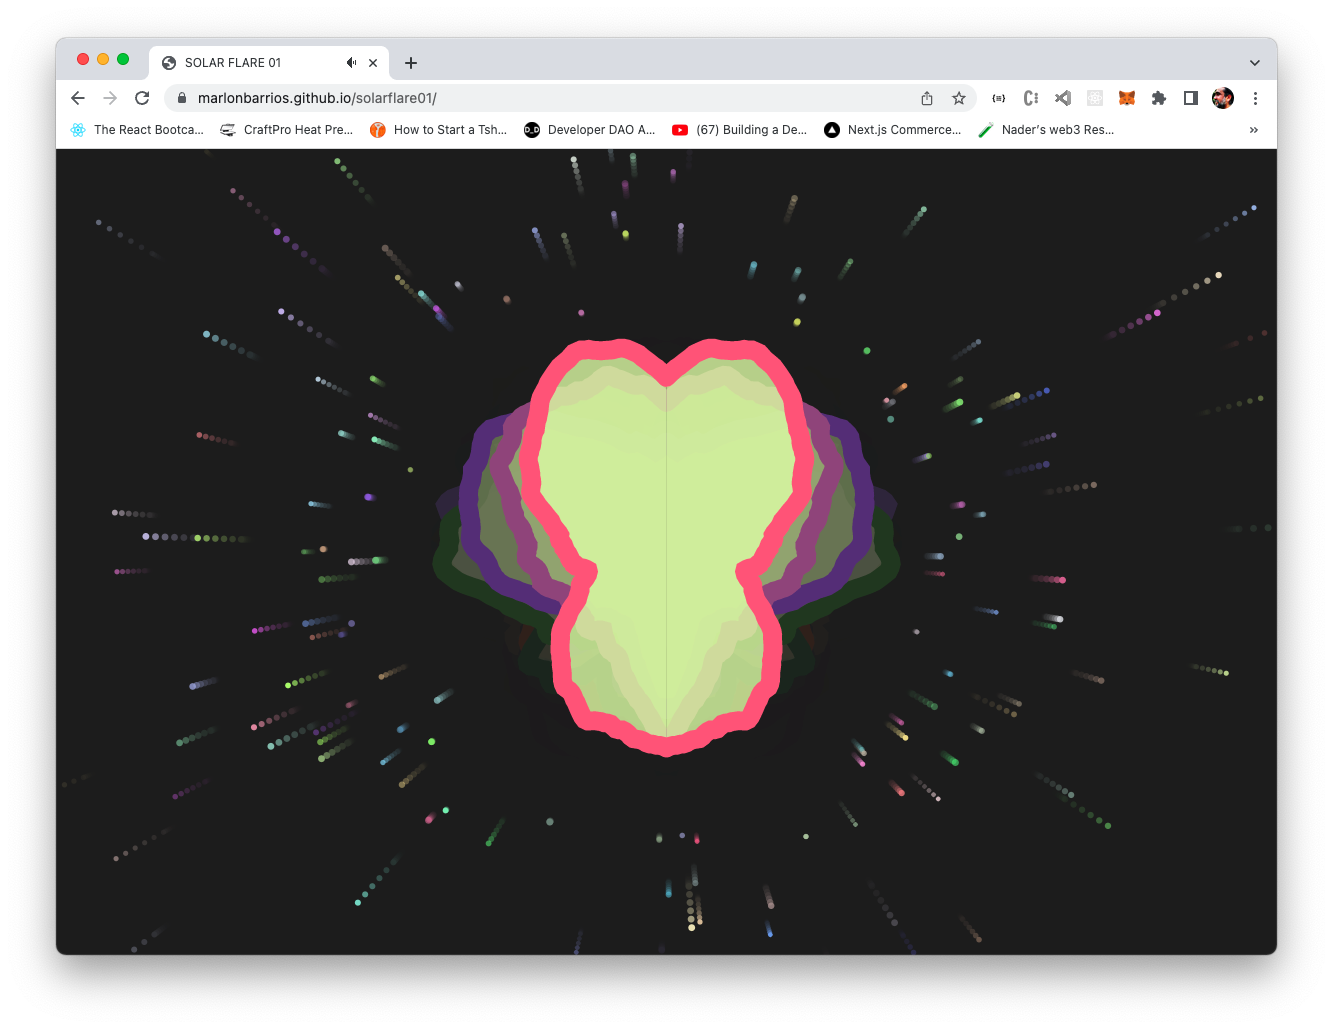Image resolution: width=1333 pixels, height=1029 pixels.
Task: Open the Chrome profile avatar
Action: (1222, 98)
